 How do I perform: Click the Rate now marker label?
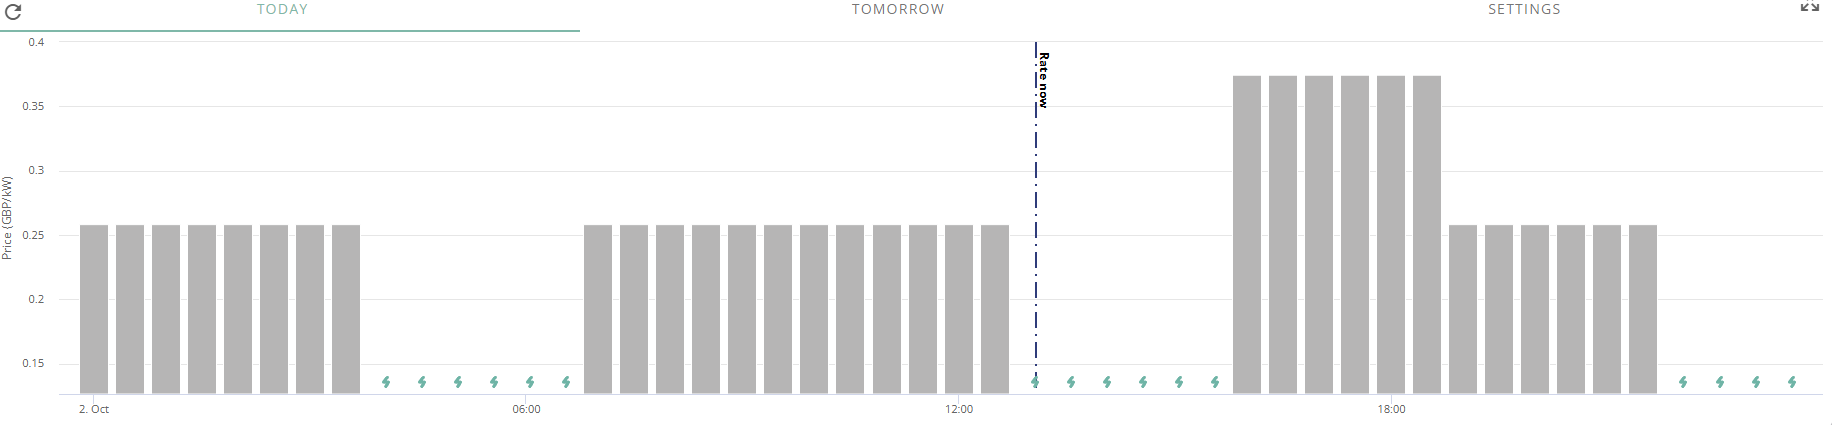(x=1043, y=80)
